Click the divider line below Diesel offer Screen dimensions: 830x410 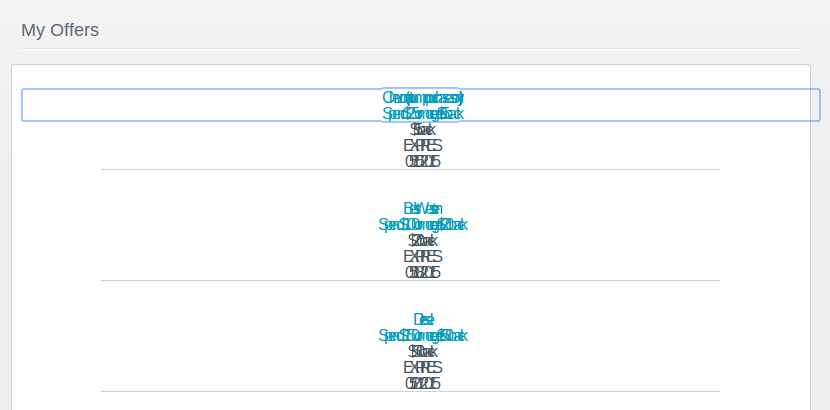[x=410, y=391]
